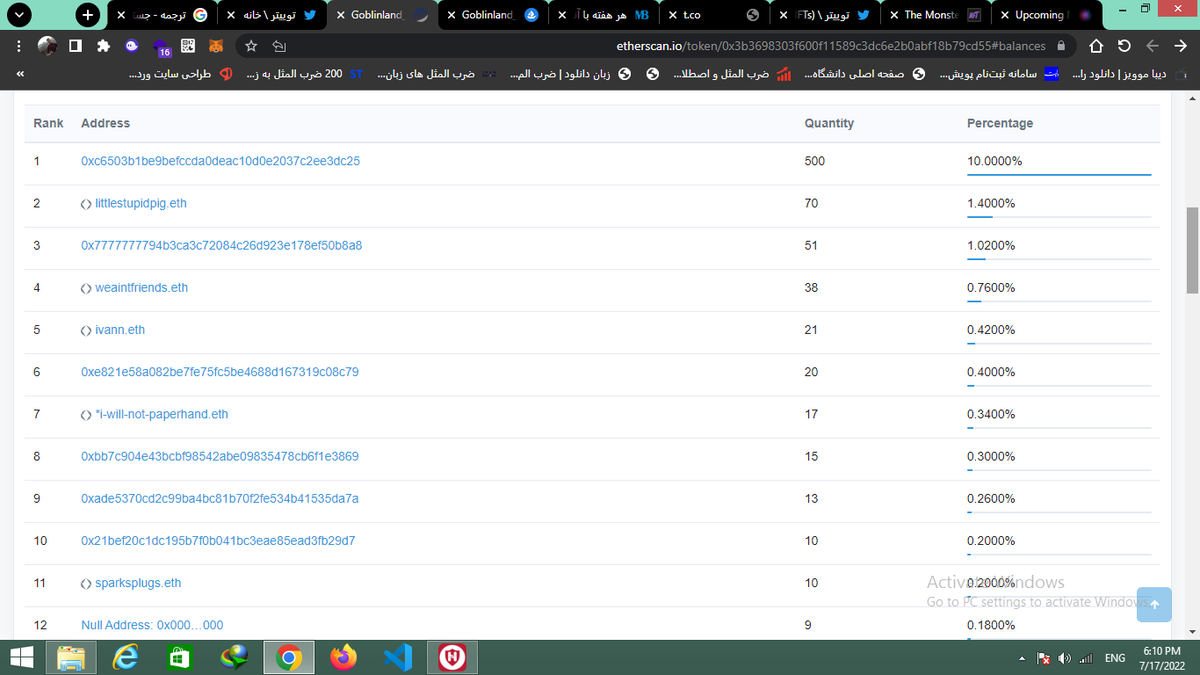Open the Chrome profile avatar
This screenshot has height=675, width=1200.
46,46
